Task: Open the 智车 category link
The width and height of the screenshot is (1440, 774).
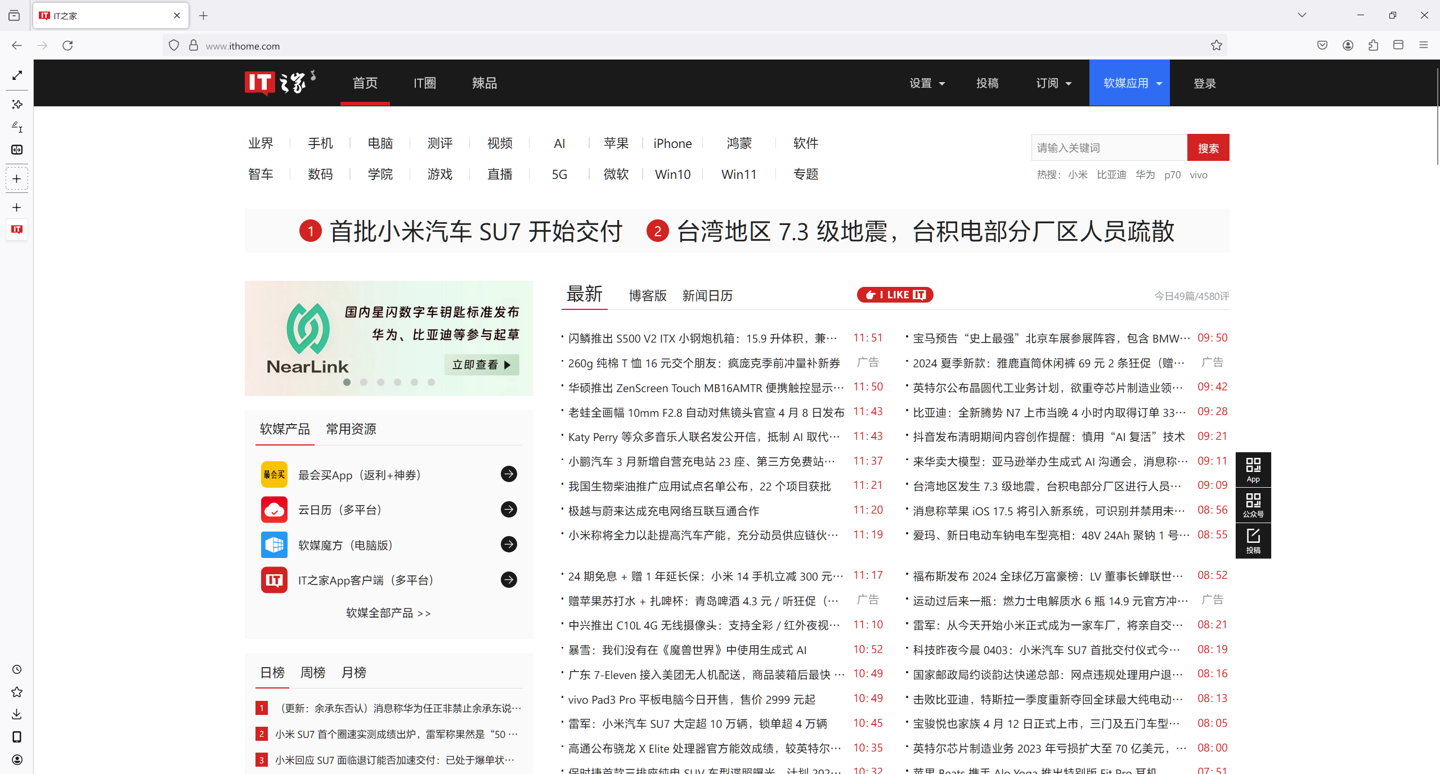Action: pos(261,174)
